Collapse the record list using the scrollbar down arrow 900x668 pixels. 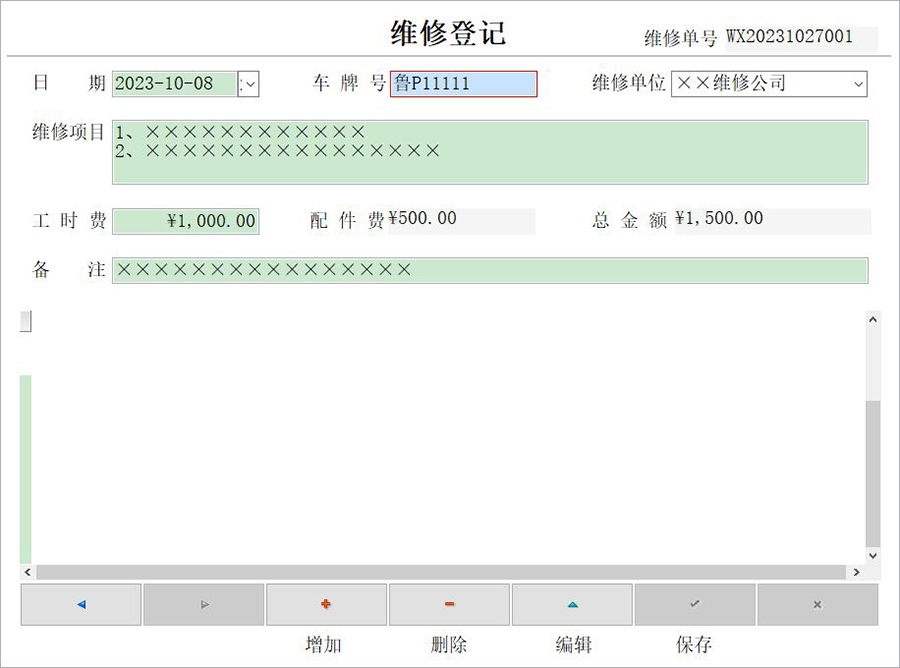point(872,557)
